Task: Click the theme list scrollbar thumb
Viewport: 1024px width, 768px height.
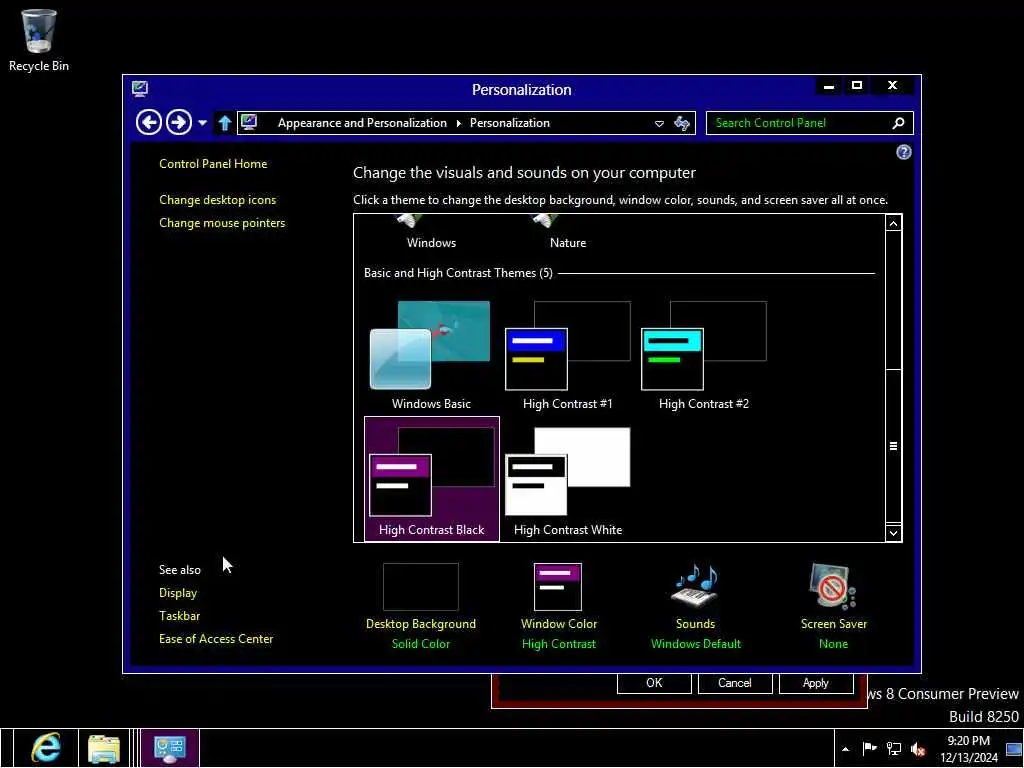Action: click(893, 446)
